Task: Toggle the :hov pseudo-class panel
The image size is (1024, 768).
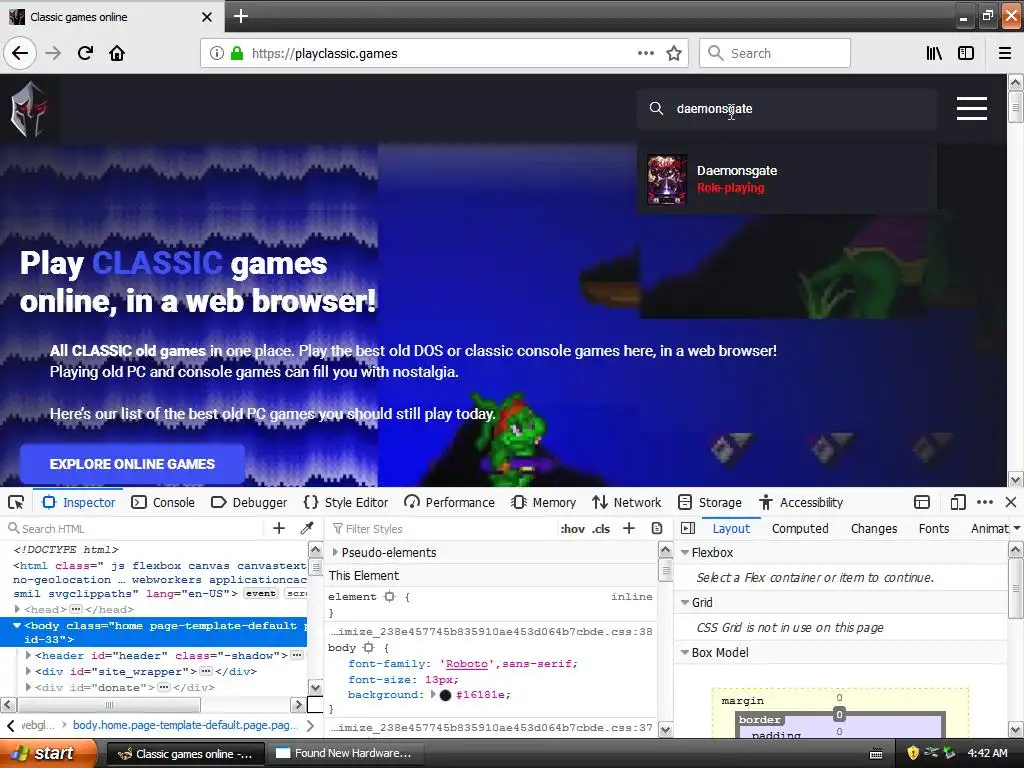Action: coord(572,529)
